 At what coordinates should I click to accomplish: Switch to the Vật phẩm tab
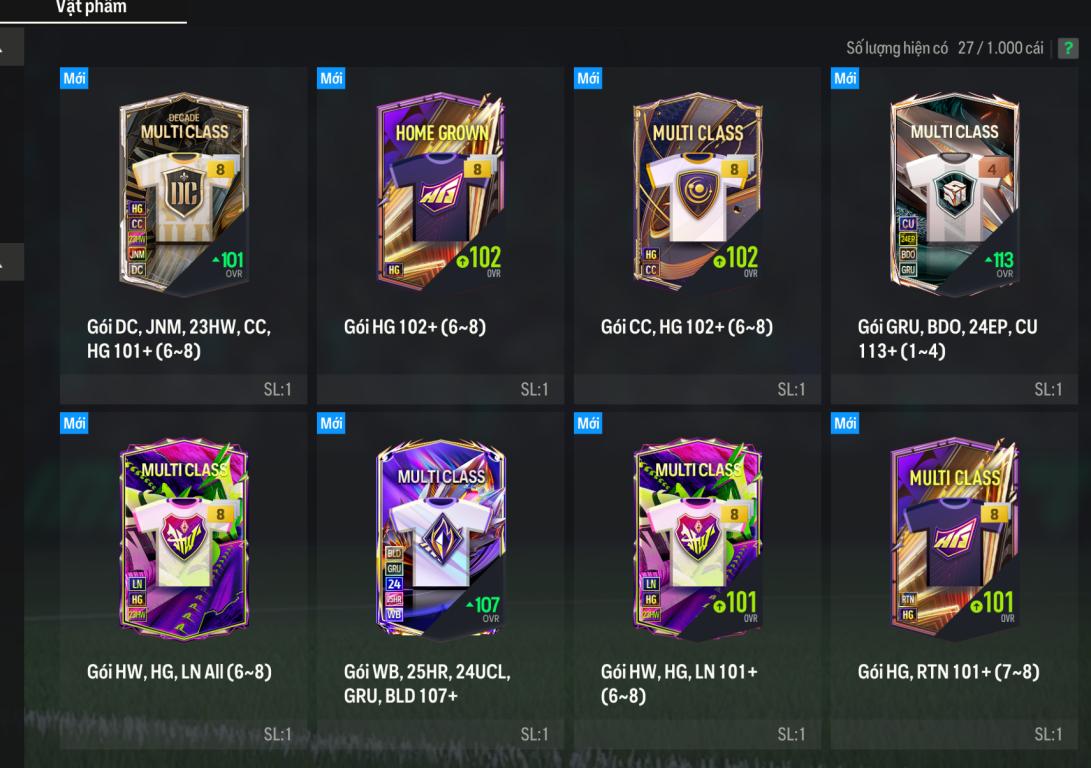point(91,8)
